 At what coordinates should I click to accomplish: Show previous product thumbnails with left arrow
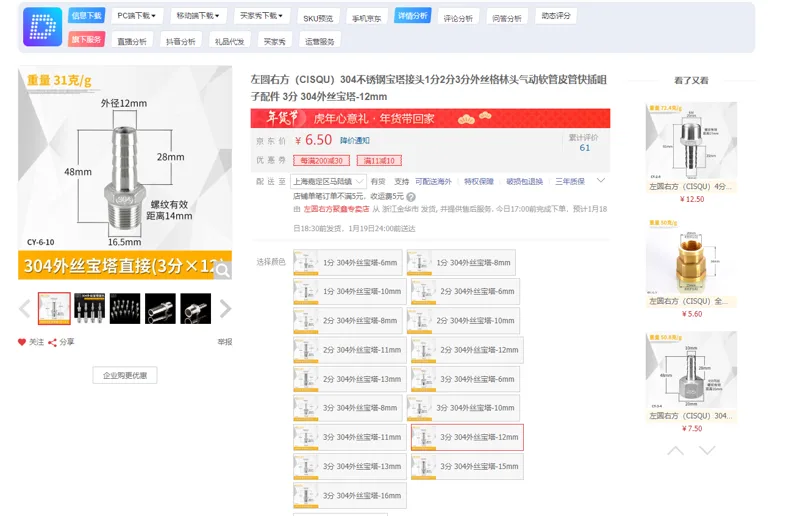point(24,309)
